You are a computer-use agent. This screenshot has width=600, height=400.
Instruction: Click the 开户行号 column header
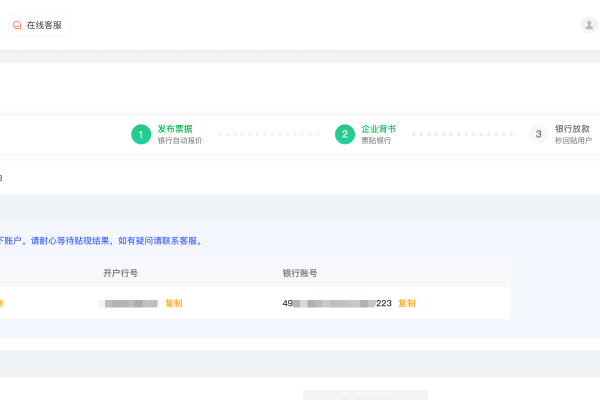(121, 273)
